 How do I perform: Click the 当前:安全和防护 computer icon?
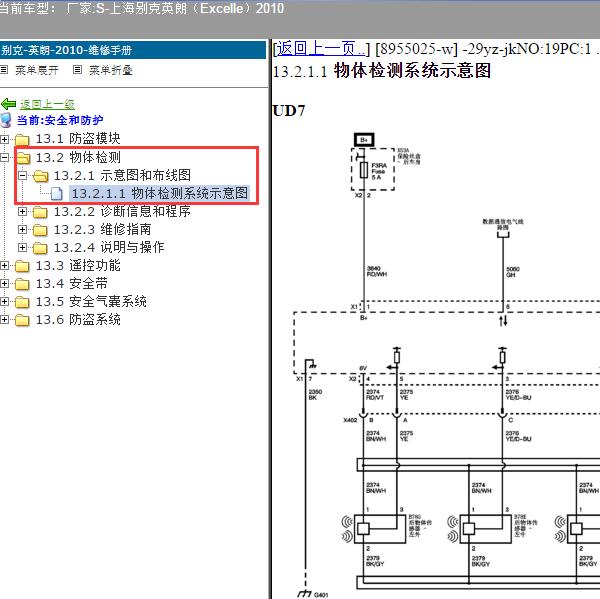pos(6,120)
